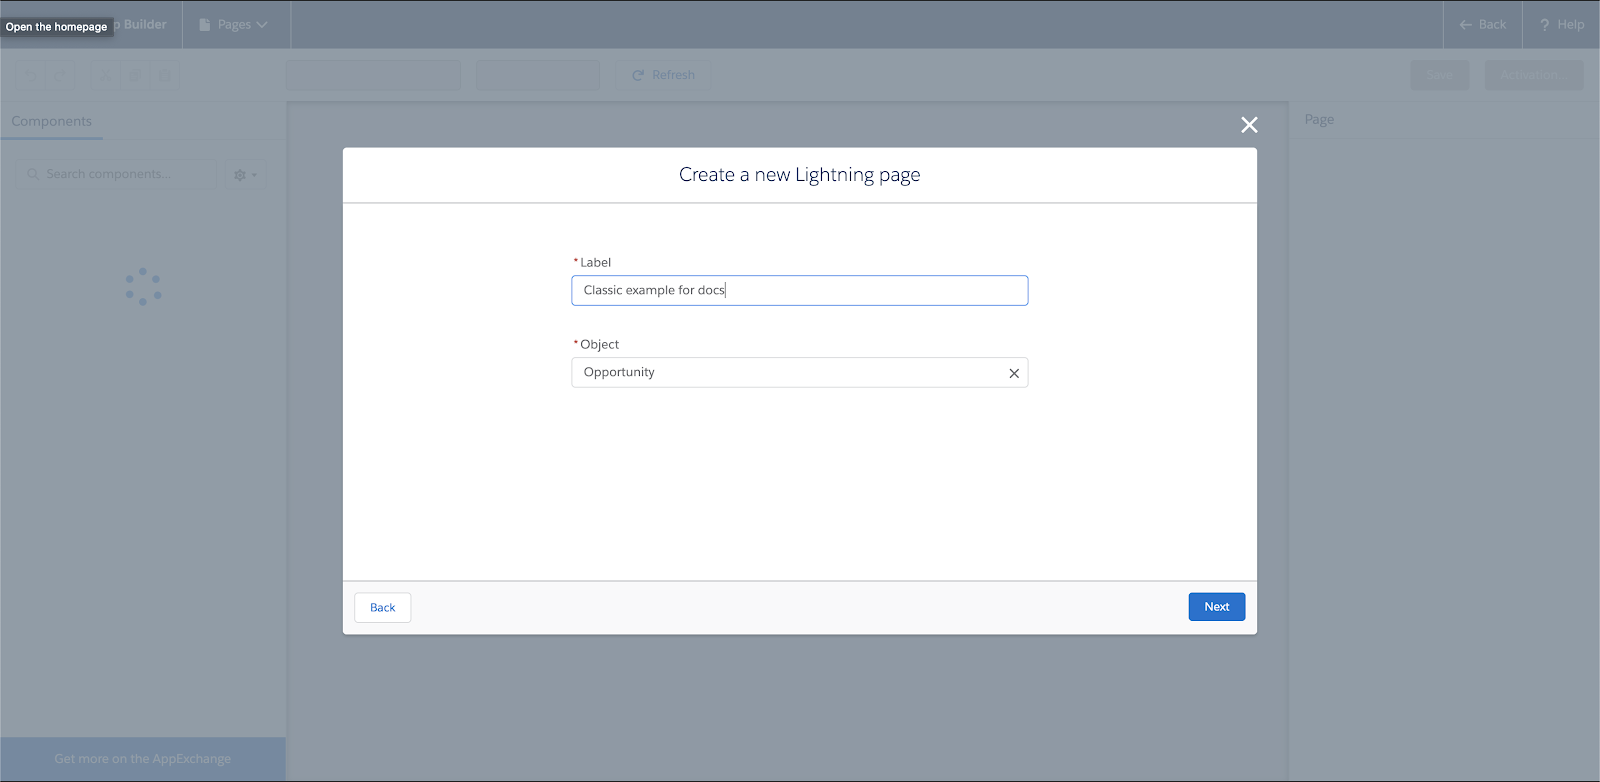Click the Undo toolbar icon
1600x782 pixels.
(x=31, y=75)
